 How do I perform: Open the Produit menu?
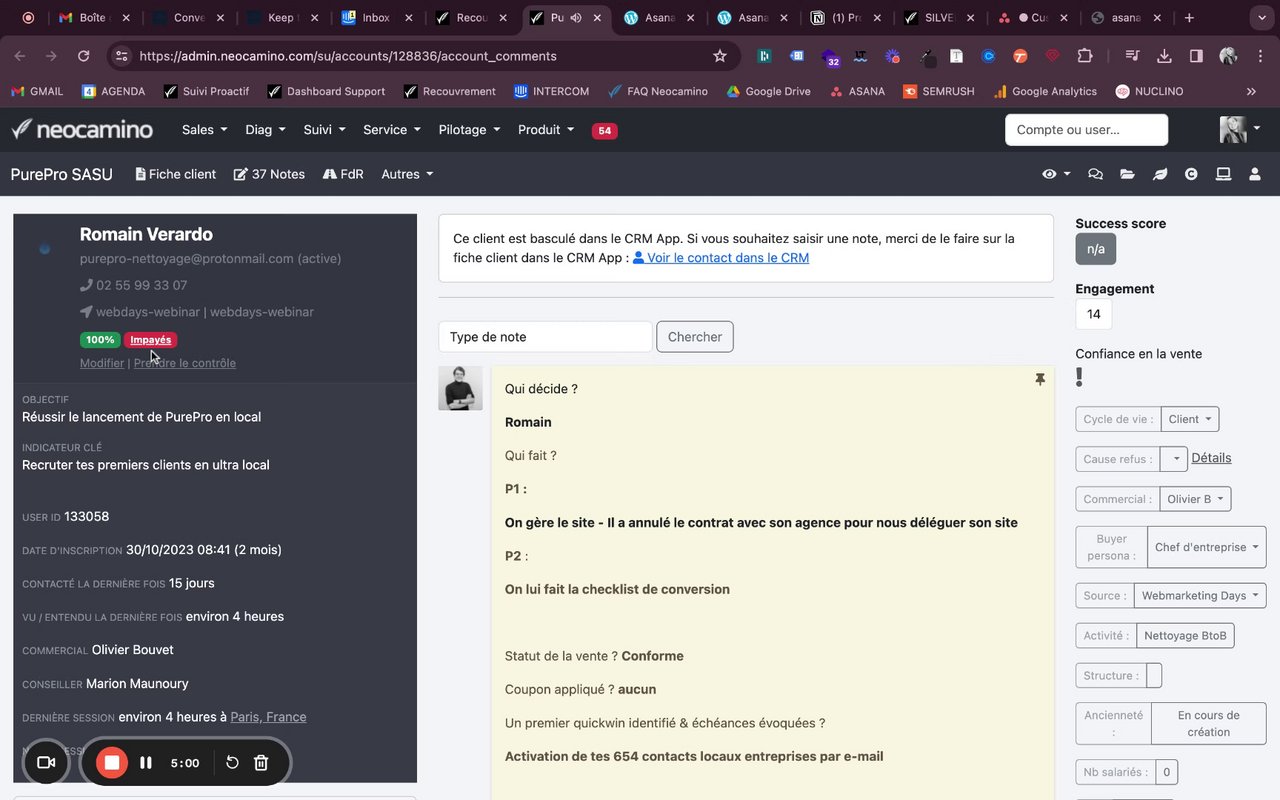click(546, 130)
